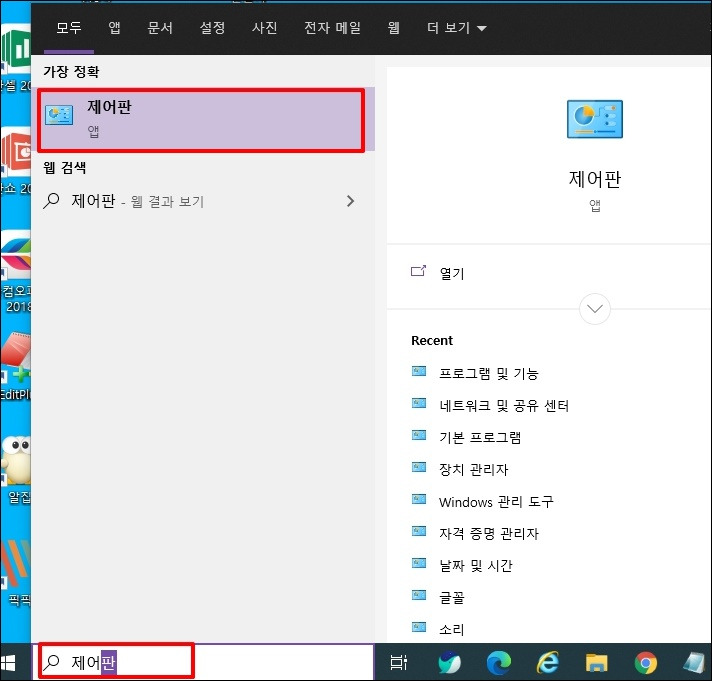Image resolution: width=712 pixels, height=681 pixels.
Task: Click icon beside 글꼴
Action: [419, 595]
